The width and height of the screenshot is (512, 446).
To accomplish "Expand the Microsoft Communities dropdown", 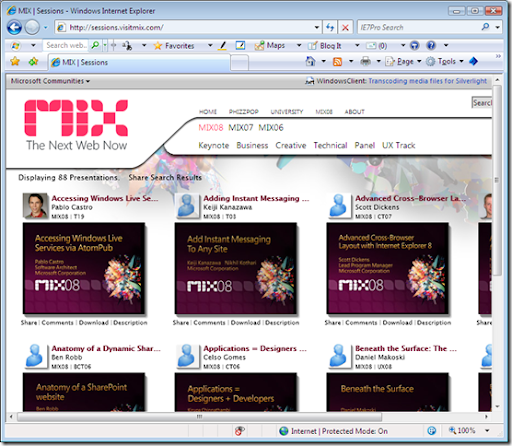I will click(50, 81).
